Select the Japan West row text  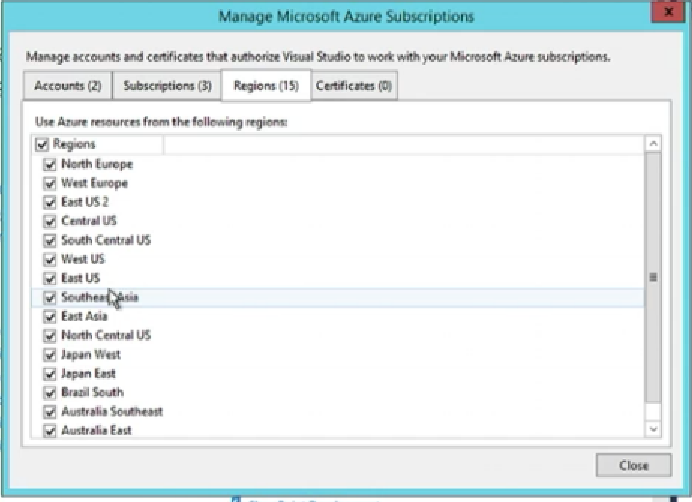(x=90, y=355)
